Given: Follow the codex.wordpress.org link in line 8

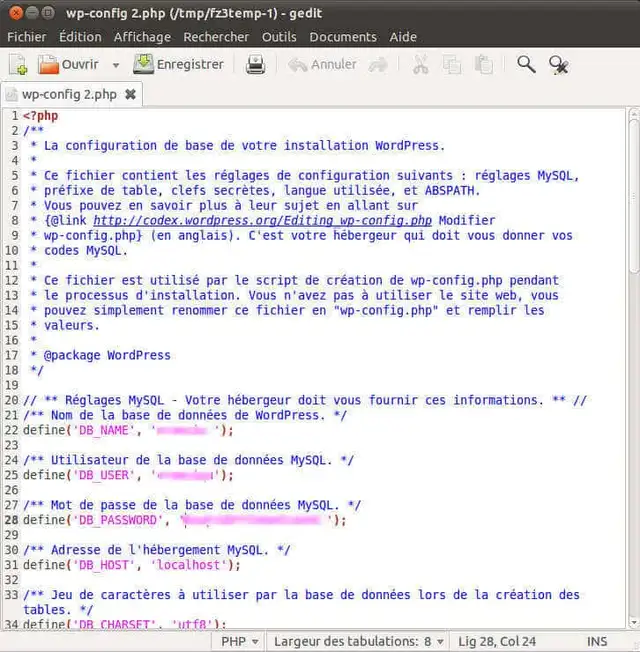Looking at the screenshot, I should 262,220.
